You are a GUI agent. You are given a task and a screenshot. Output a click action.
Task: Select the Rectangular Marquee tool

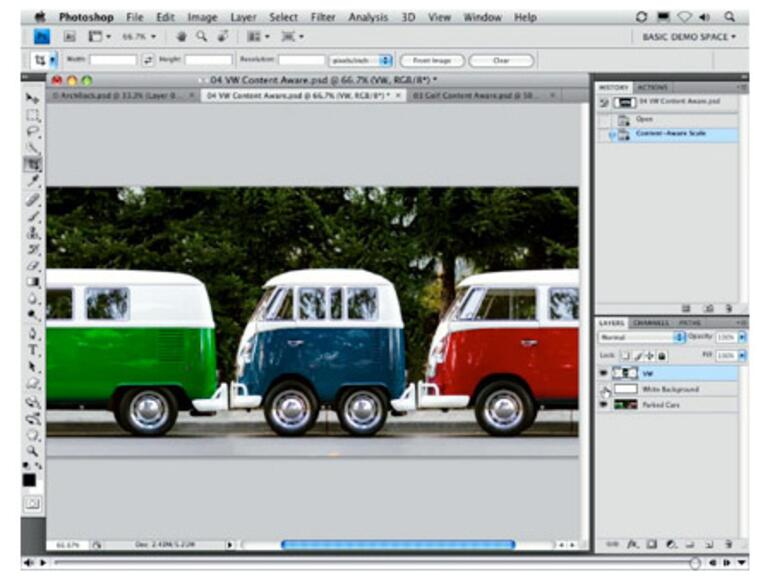[32, 115]
